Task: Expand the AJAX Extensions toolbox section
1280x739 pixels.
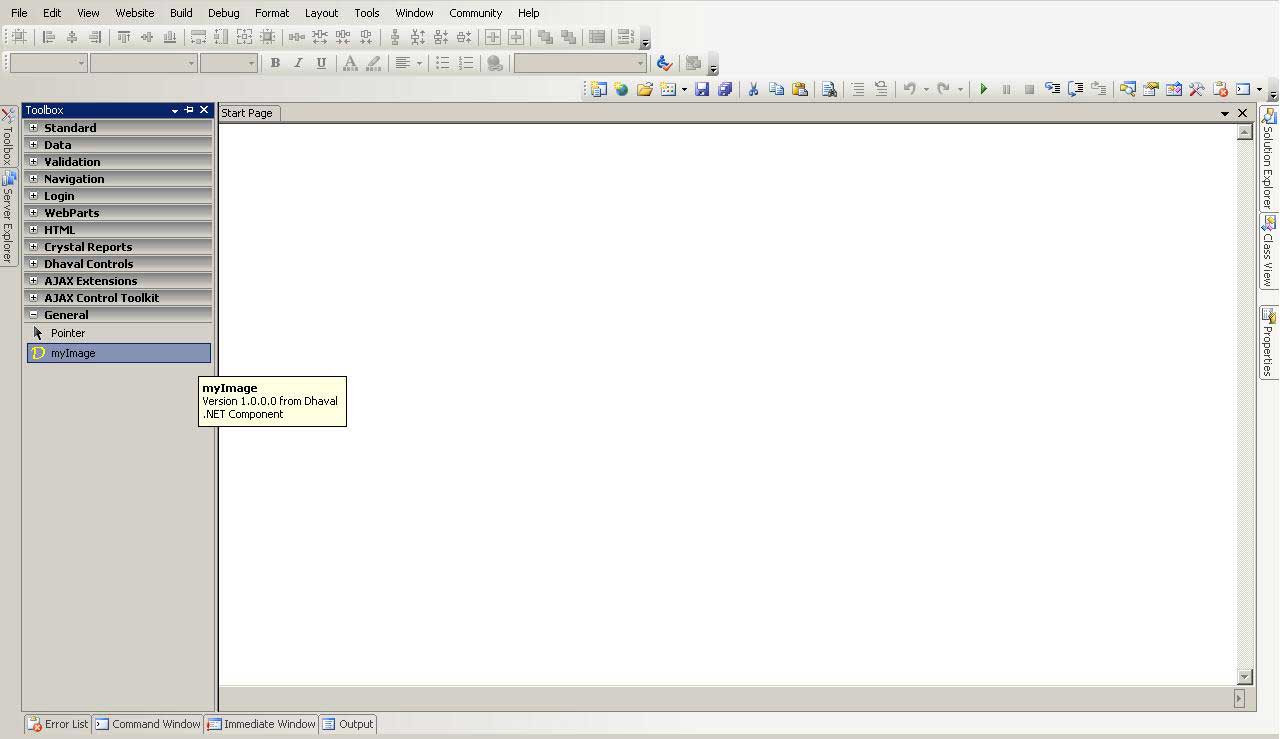Action: pyautogui.click(x=33, y=281)
